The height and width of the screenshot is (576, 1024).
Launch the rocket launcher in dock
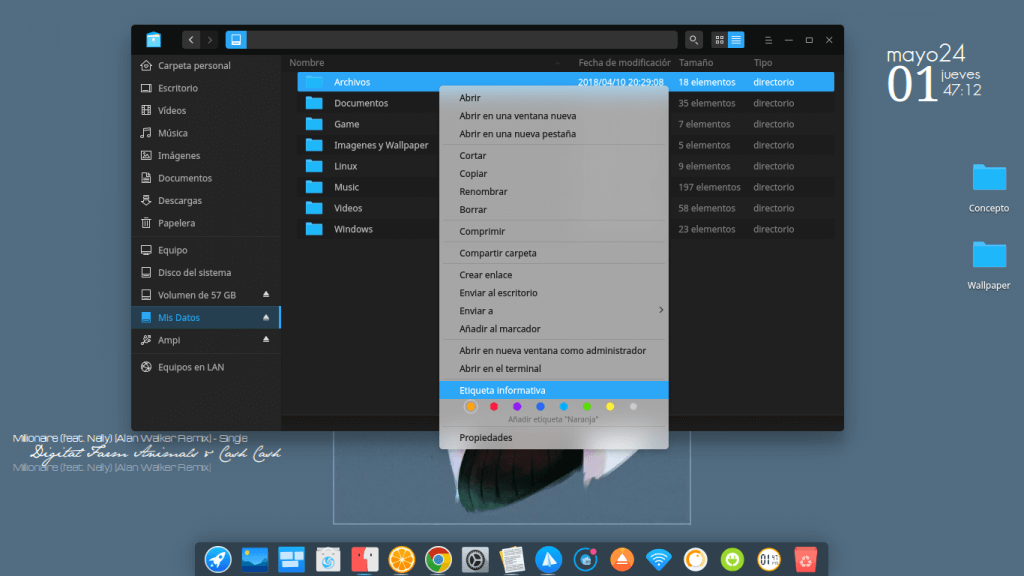(218, 559)
